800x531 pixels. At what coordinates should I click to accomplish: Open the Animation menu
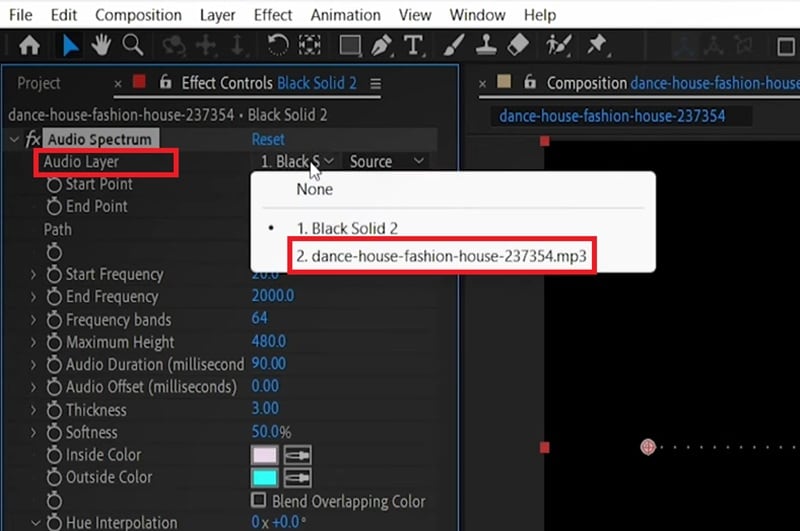345,15
